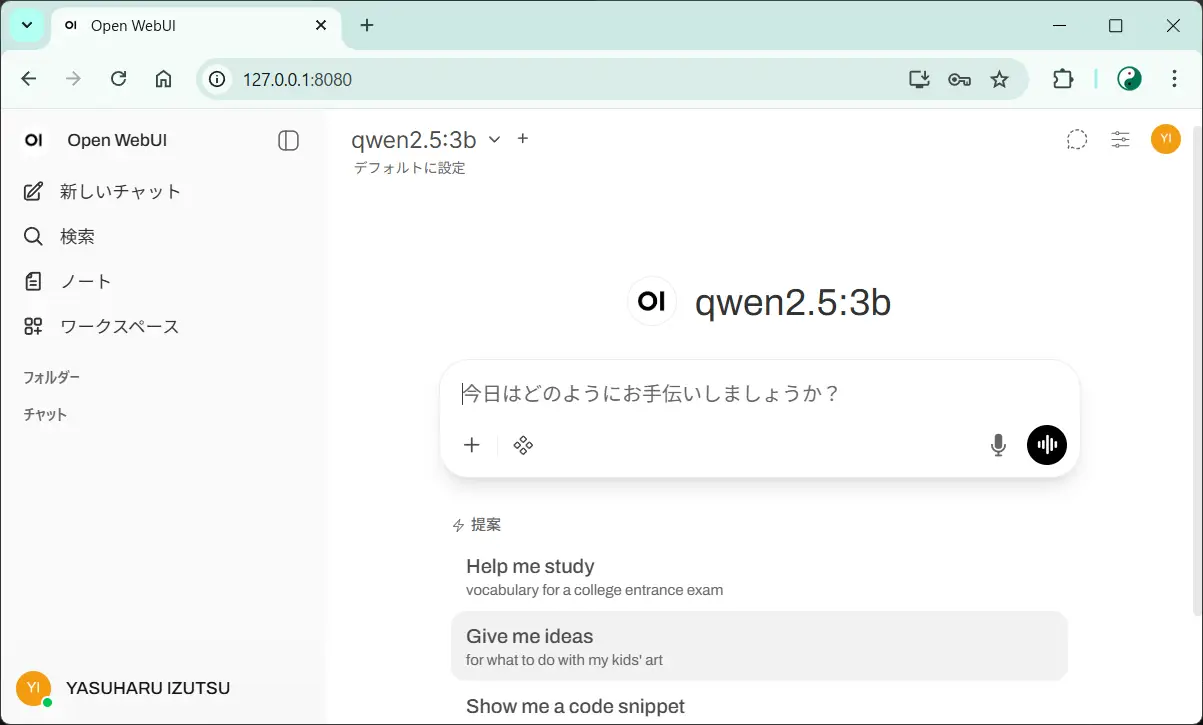This screenshot has height=725, width=1203.
Task: Click the qwen2.5:3b model heading logo
Action: pyautogui.click(x=652, y=301)
